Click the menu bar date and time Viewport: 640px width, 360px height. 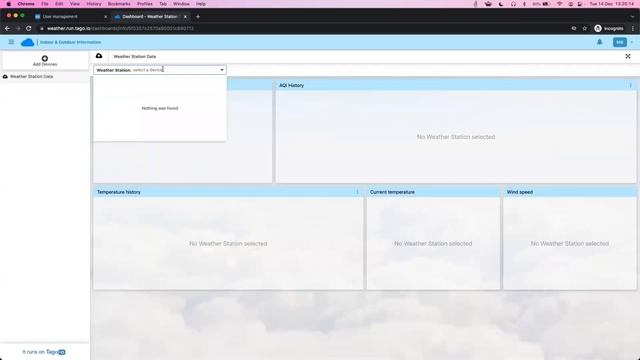coord(611,4)
